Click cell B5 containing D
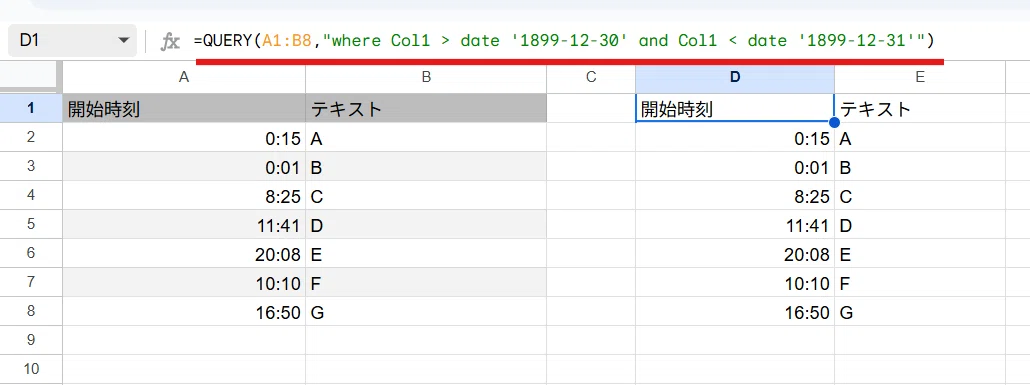This screenshot has height=385, width=1030. pos(426,225)
